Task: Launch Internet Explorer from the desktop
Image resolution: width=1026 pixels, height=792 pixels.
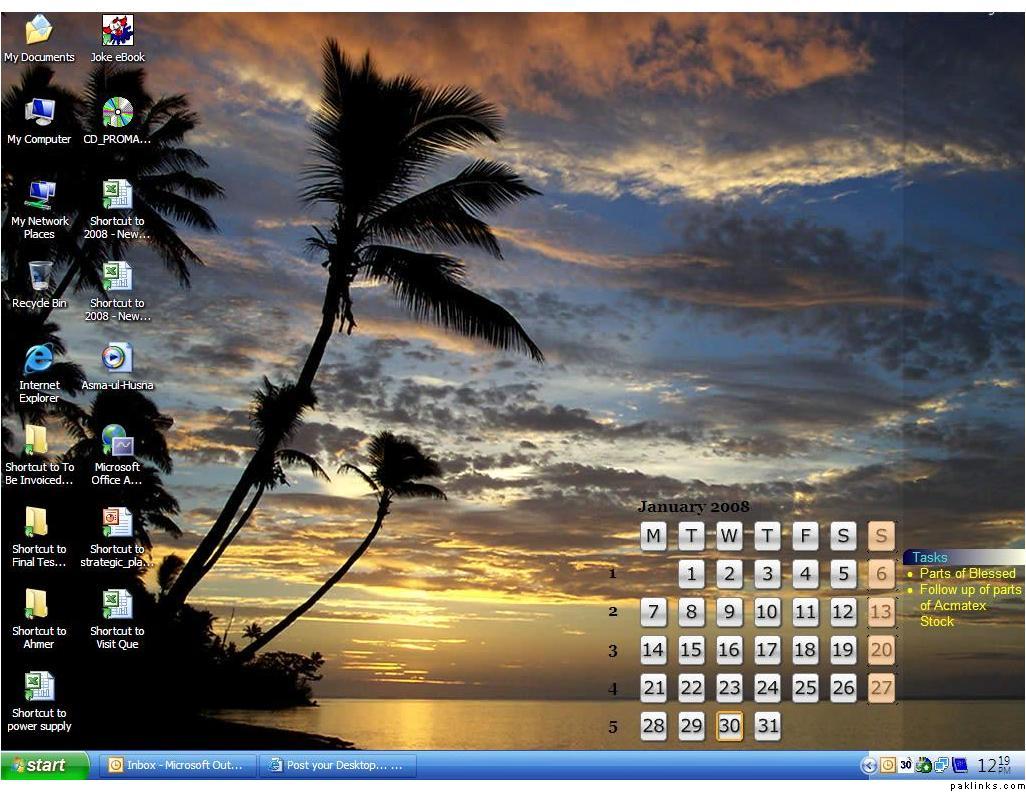Action: (39, 361)
